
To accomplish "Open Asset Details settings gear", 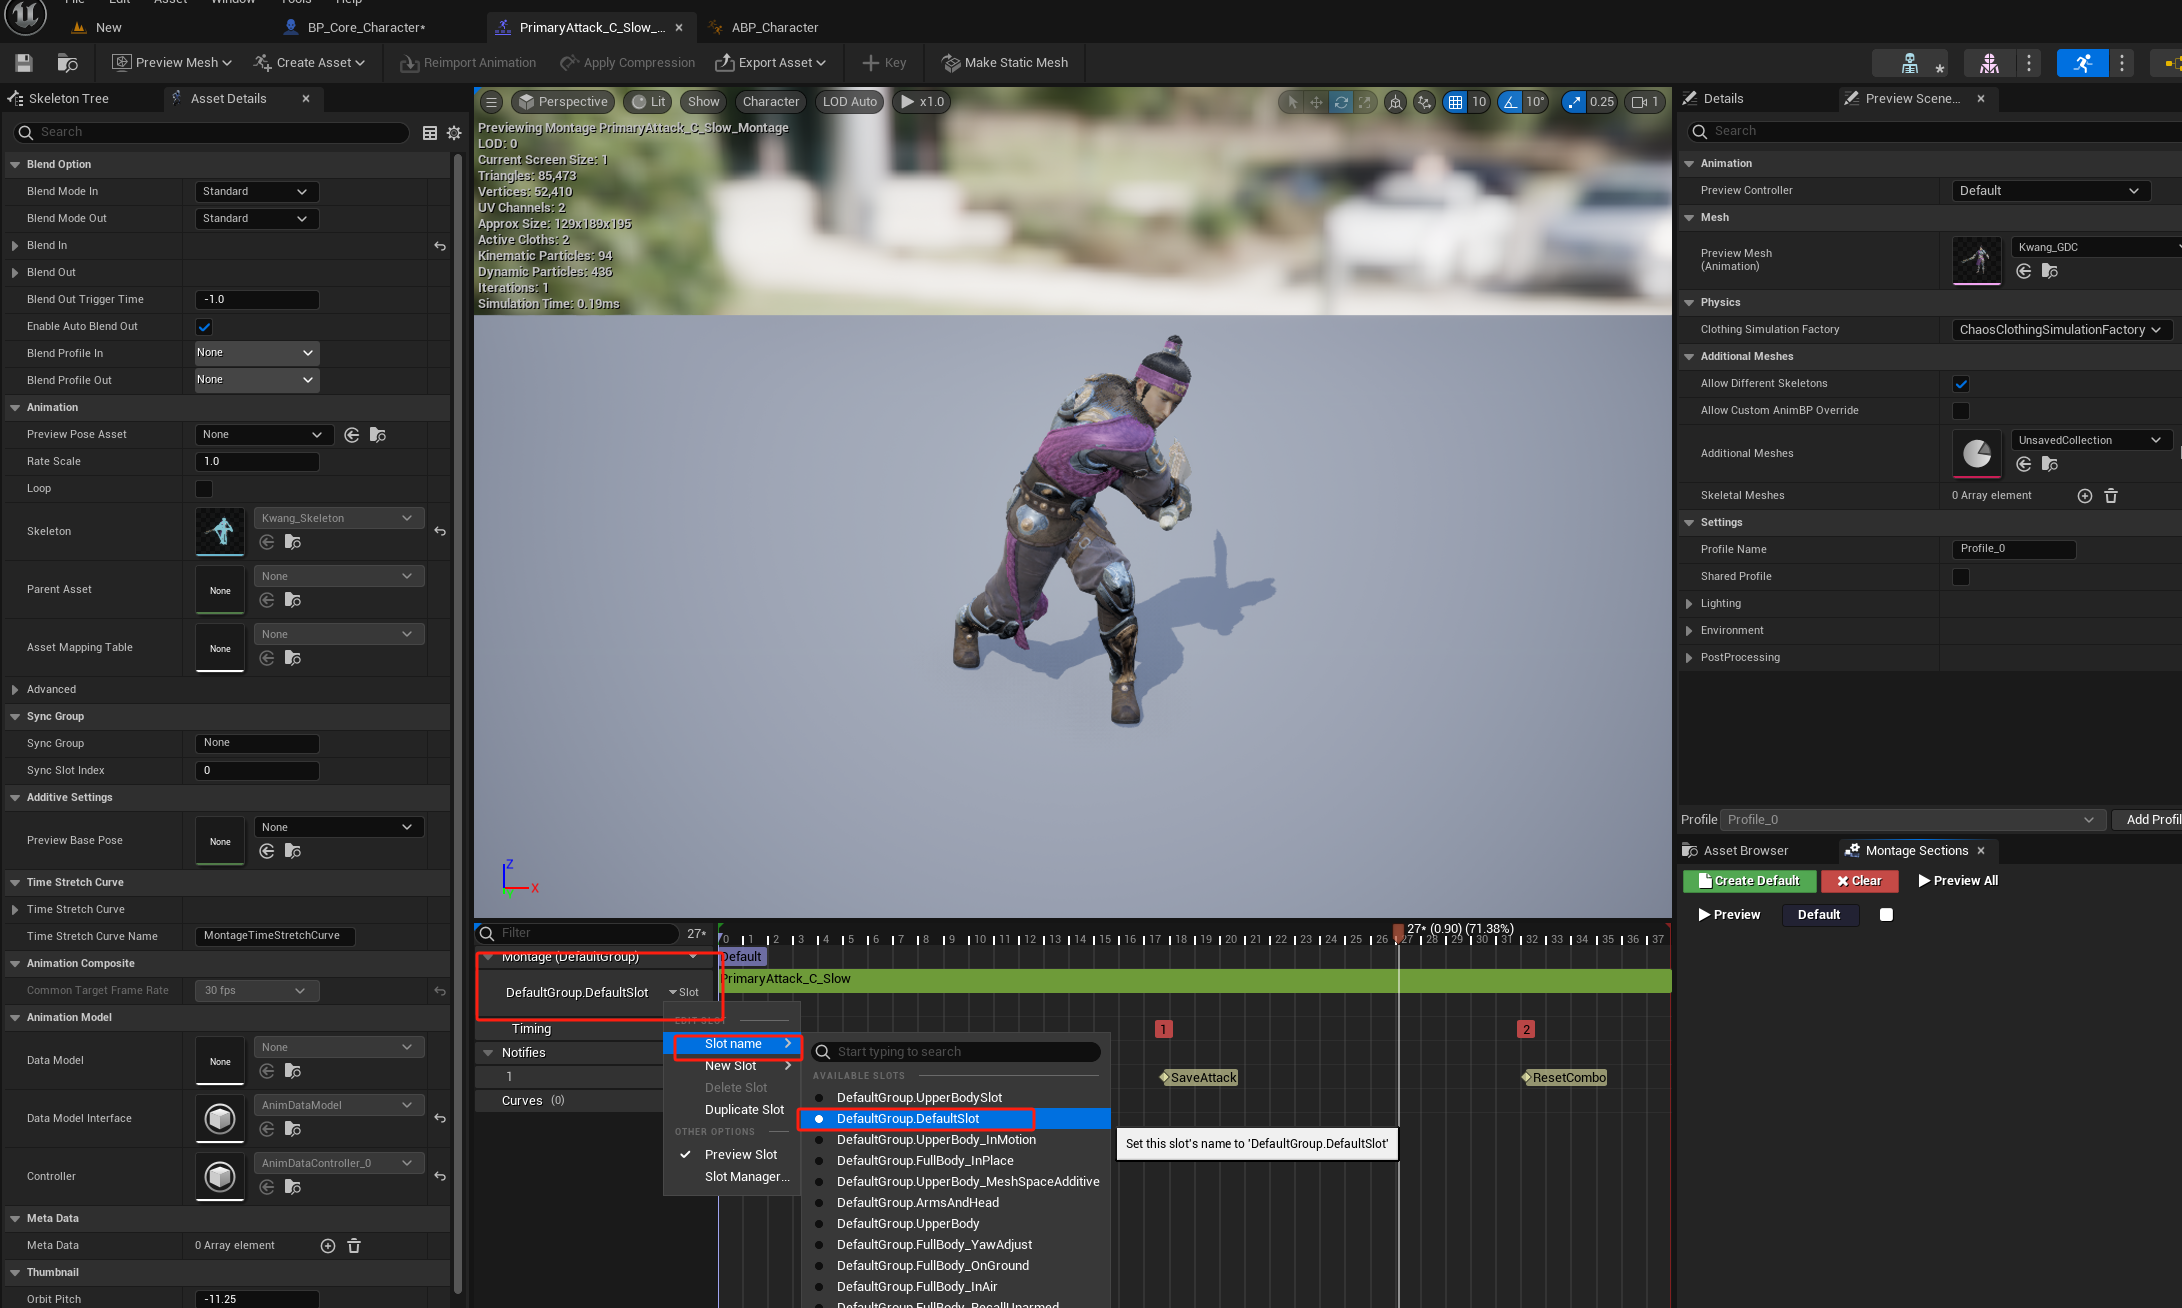I will pyautogui.click(x=454, y=133).
